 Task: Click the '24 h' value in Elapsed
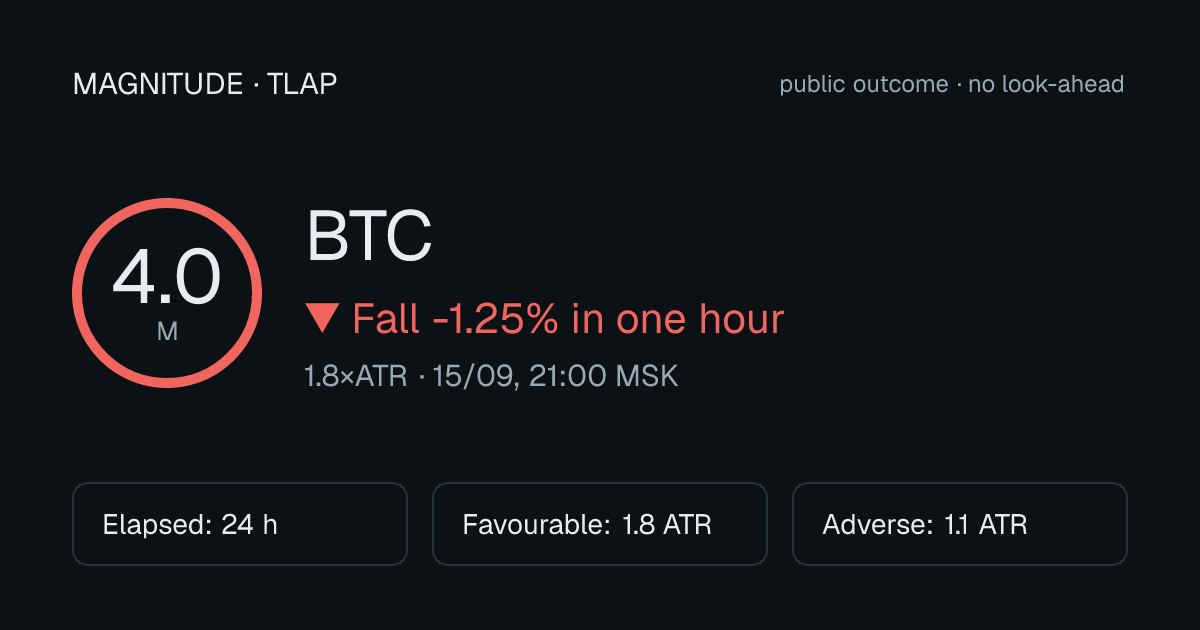coord(249,525)
